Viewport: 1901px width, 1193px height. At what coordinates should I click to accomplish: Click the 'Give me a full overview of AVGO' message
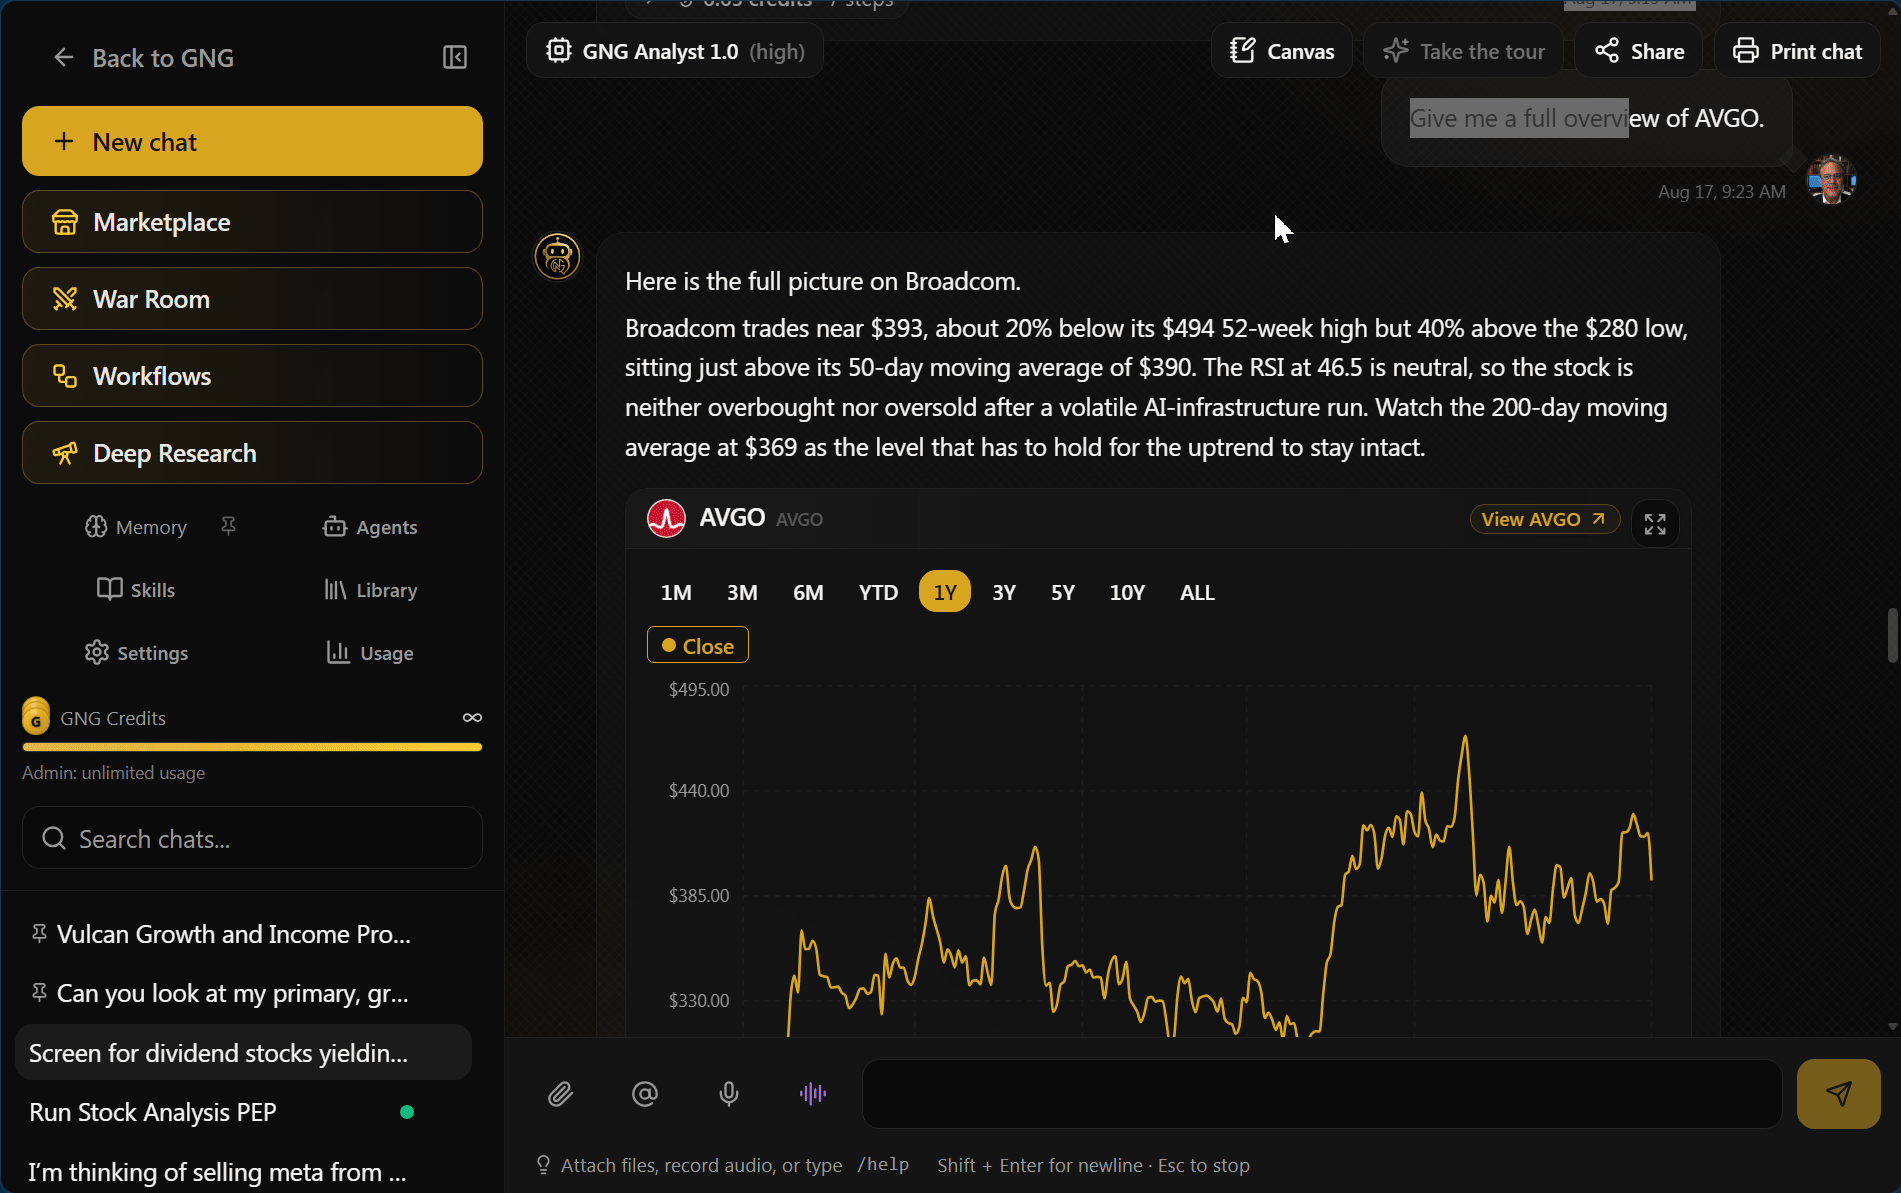[1587, 118]
